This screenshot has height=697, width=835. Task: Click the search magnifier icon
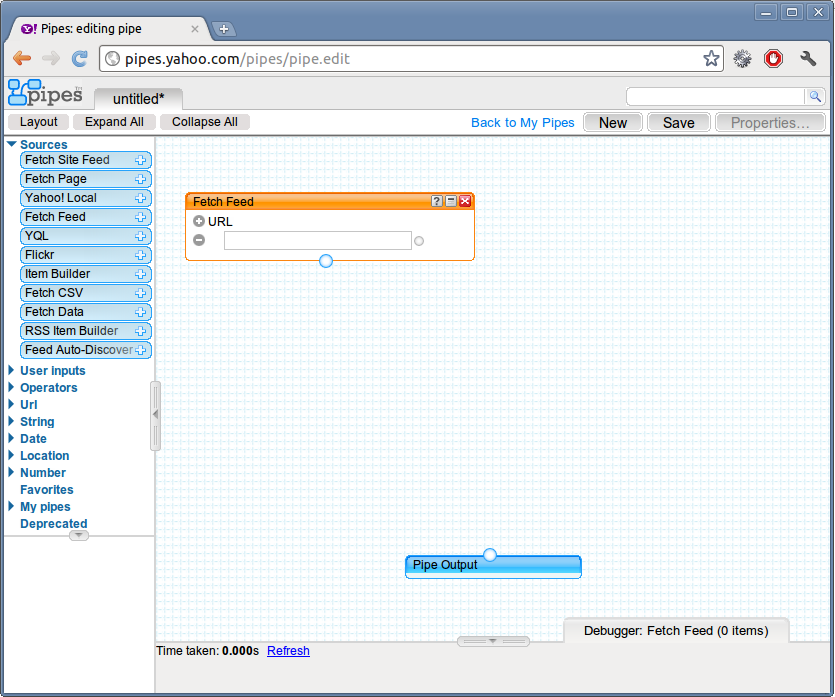[x=815, y=96]
